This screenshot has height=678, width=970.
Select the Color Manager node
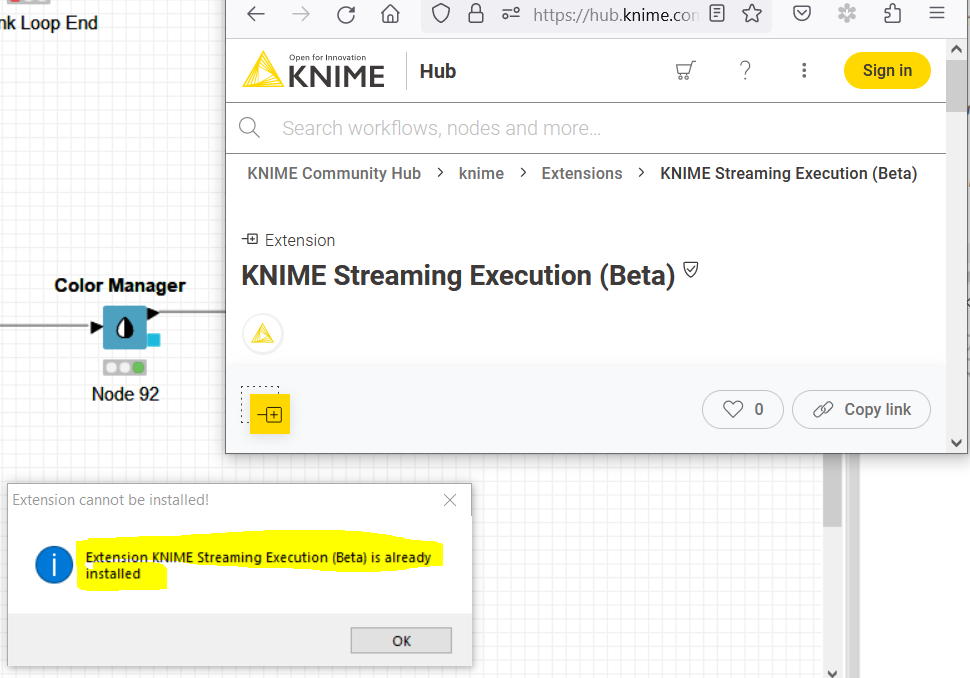(125, 327)
